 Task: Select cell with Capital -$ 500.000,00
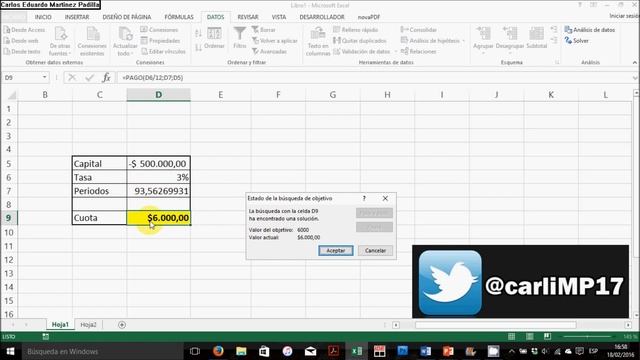(x=158, y=164)
